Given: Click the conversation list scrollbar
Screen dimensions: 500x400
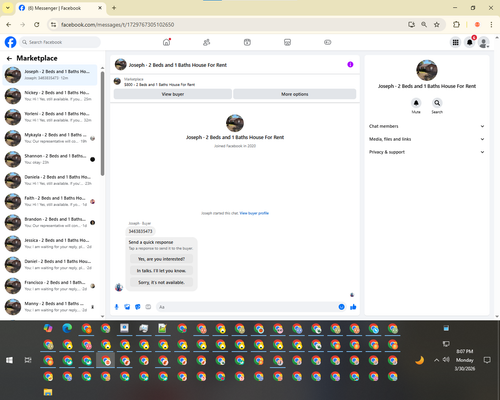Looking at the screenshot, I should point(102,123).
